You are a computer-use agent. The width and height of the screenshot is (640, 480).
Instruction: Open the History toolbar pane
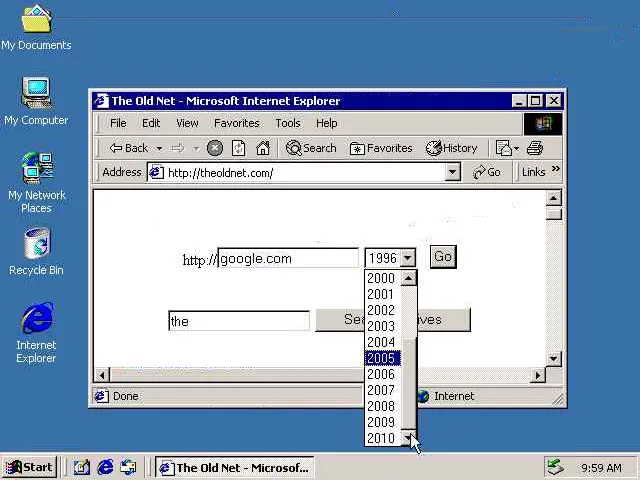(451, 148)
